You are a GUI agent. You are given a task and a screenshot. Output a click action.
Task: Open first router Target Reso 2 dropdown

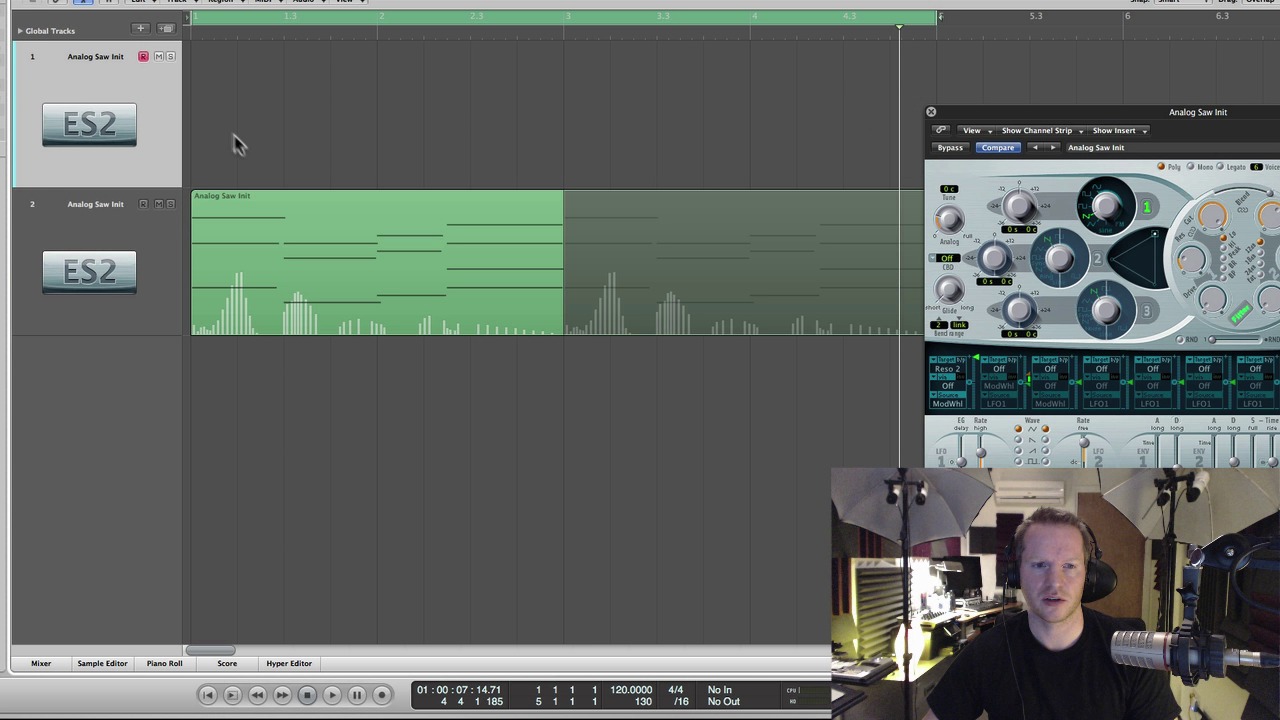[947, 369]
